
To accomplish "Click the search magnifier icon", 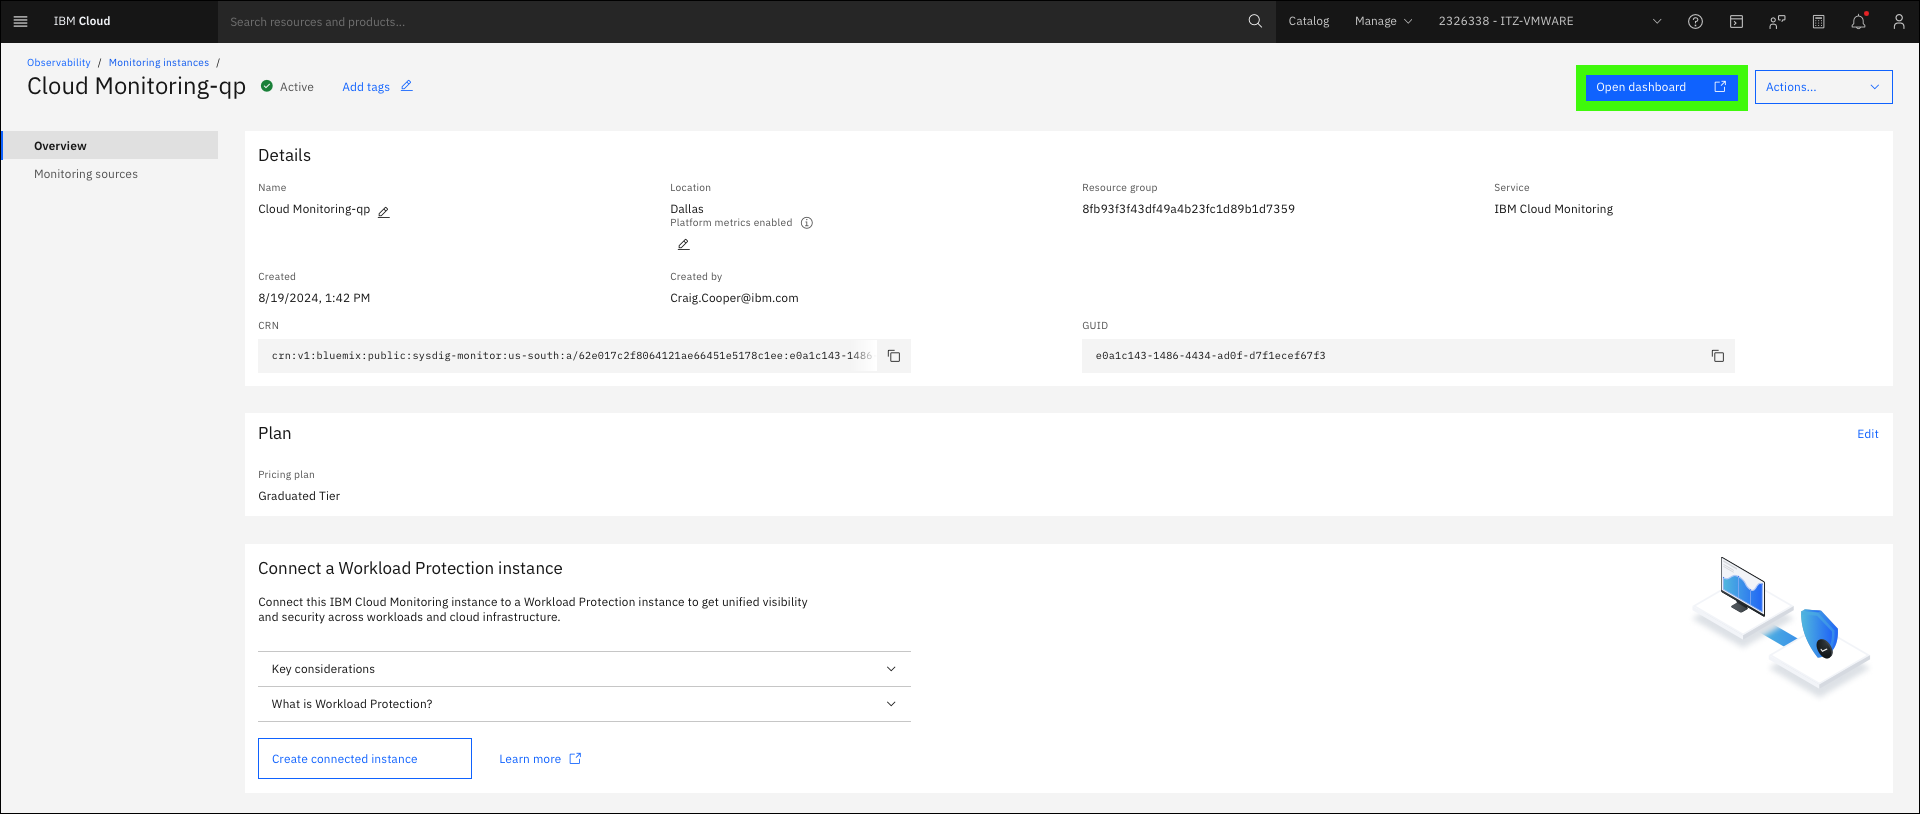I will pos(1255,21).
